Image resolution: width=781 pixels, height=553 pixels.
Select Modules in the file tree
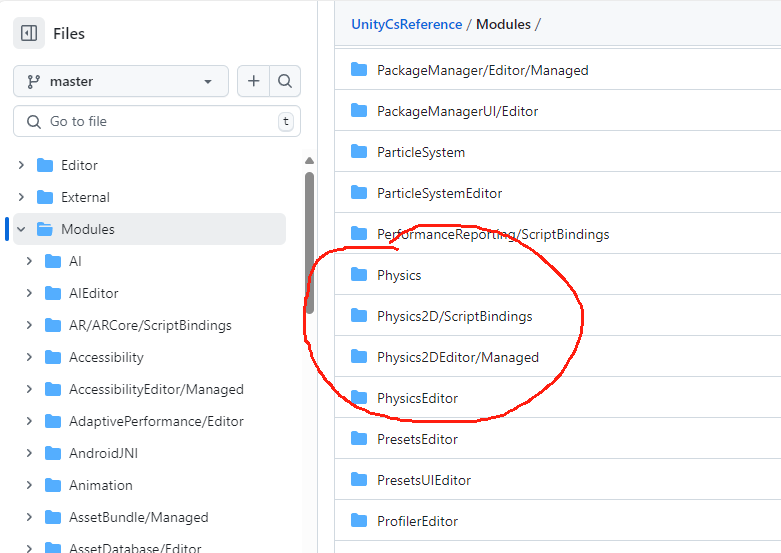(88, 229)
